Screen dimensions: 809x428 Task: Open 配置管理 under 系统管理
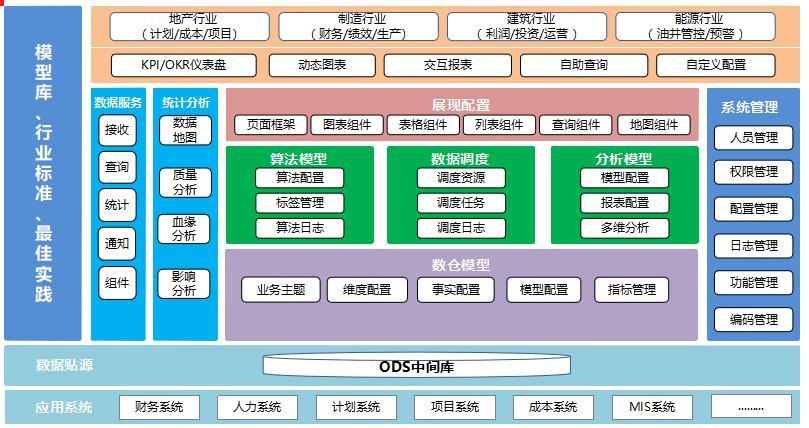tap(753, 209)
